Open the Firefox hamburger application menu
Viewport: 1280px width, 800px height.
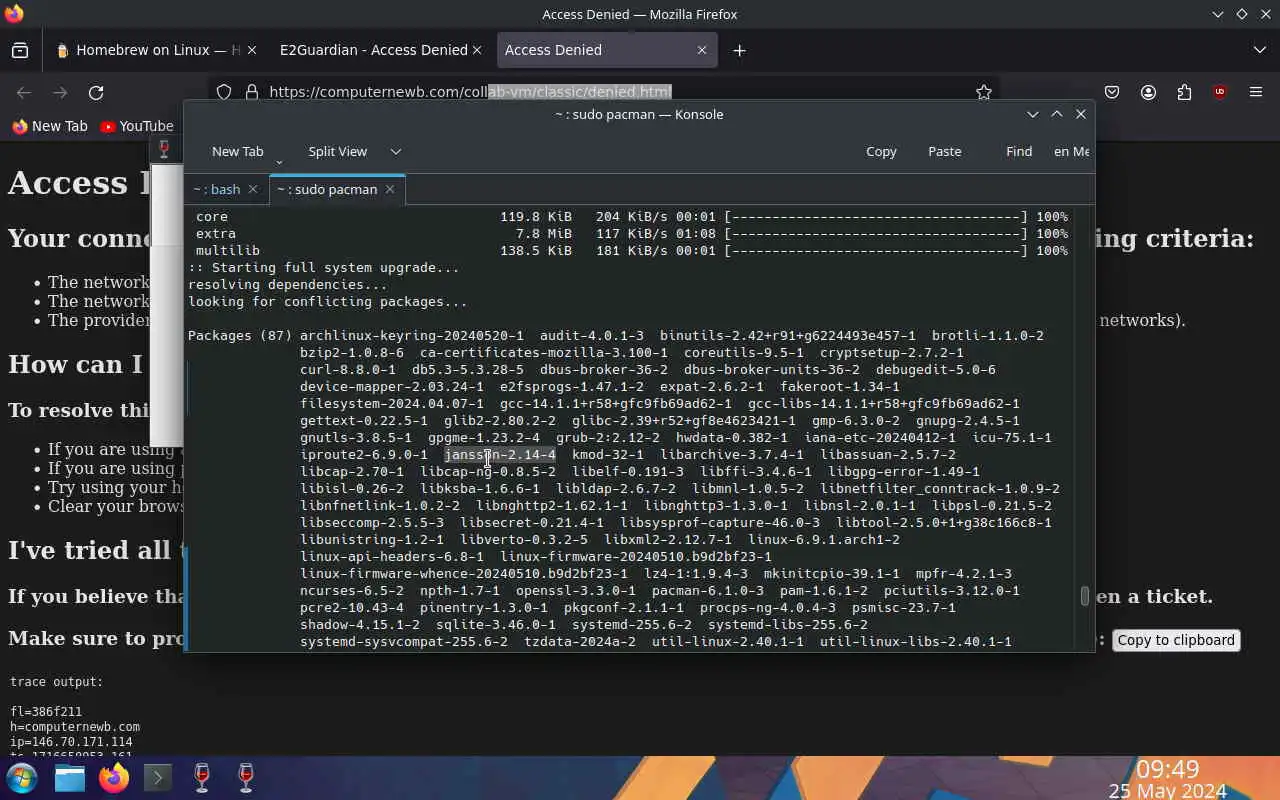click(1256, 92)
